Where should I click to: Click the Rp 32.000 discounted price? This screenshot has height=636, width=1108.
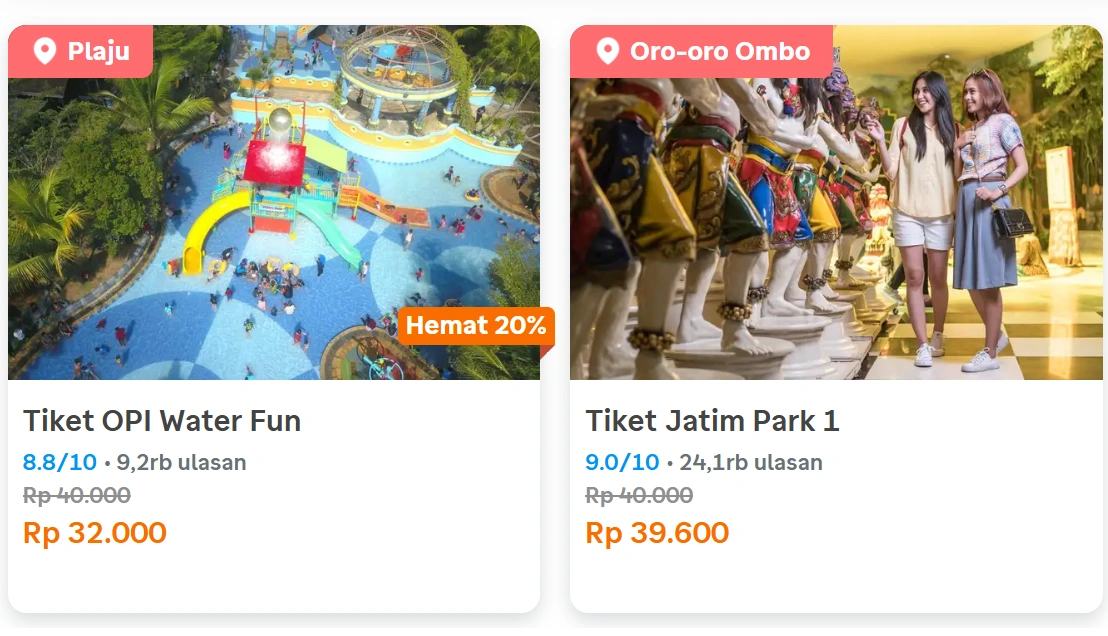[95, 533]
